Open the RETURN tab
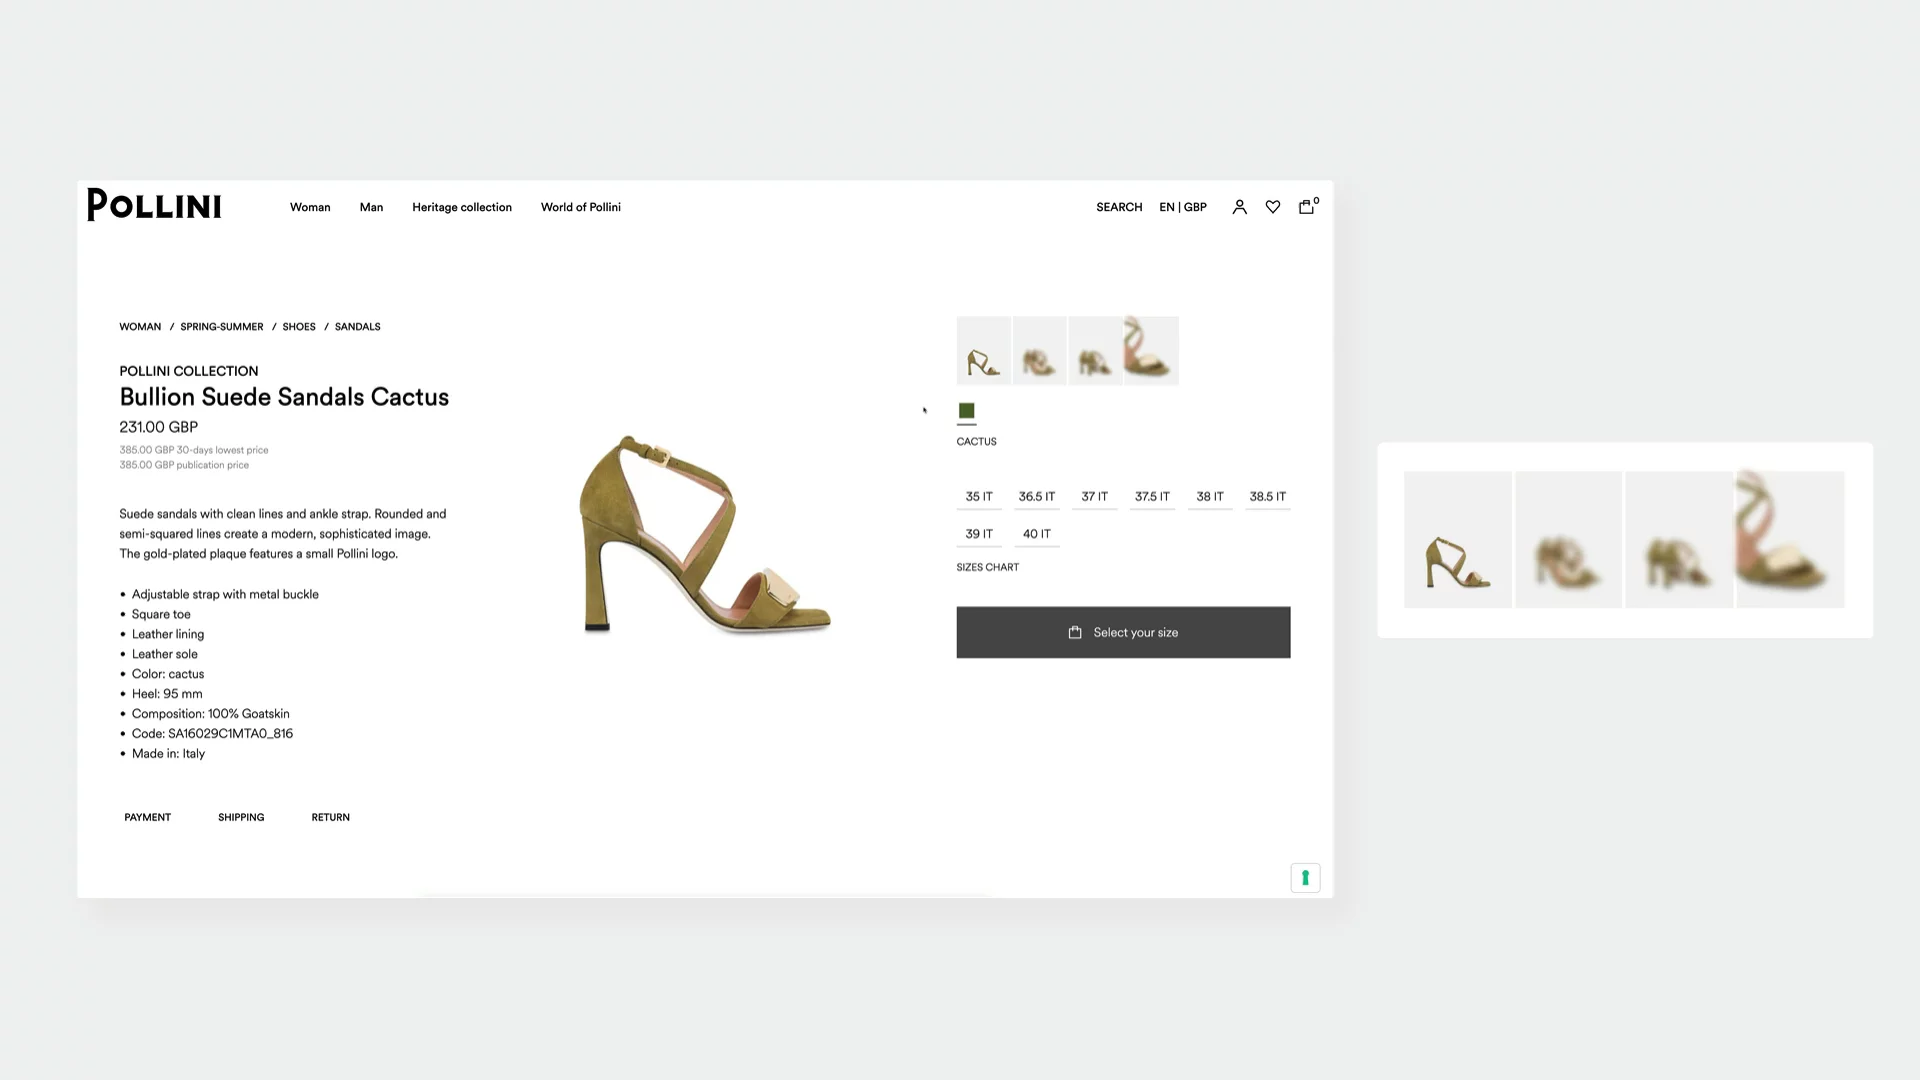The image size is (1920, 1080). tap(331, 817)
